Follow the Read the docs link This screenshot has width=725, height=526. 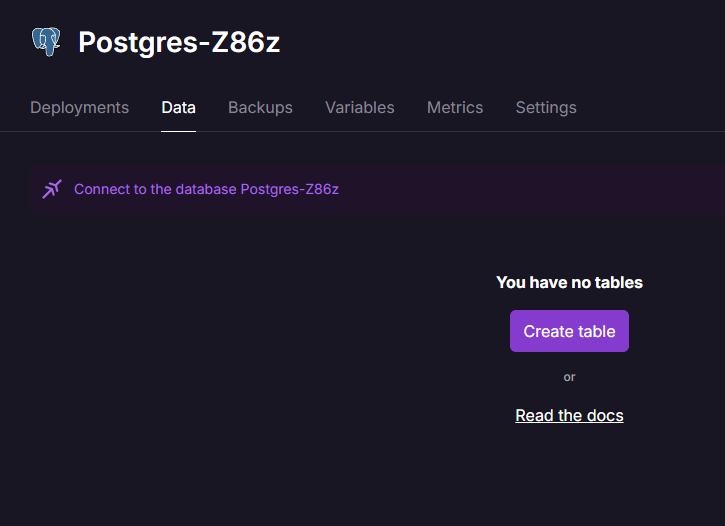[x=569, y=415]
